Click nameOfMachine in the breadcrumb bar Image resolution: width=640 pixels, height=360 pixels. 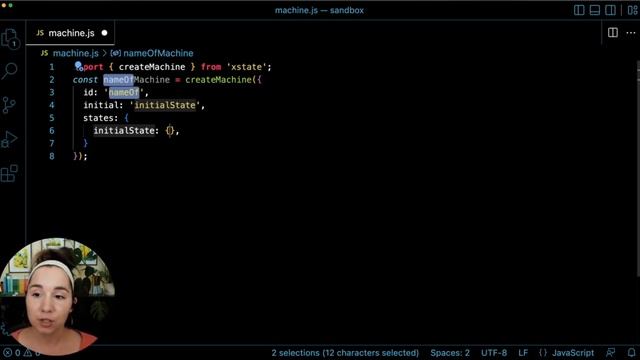158,53
